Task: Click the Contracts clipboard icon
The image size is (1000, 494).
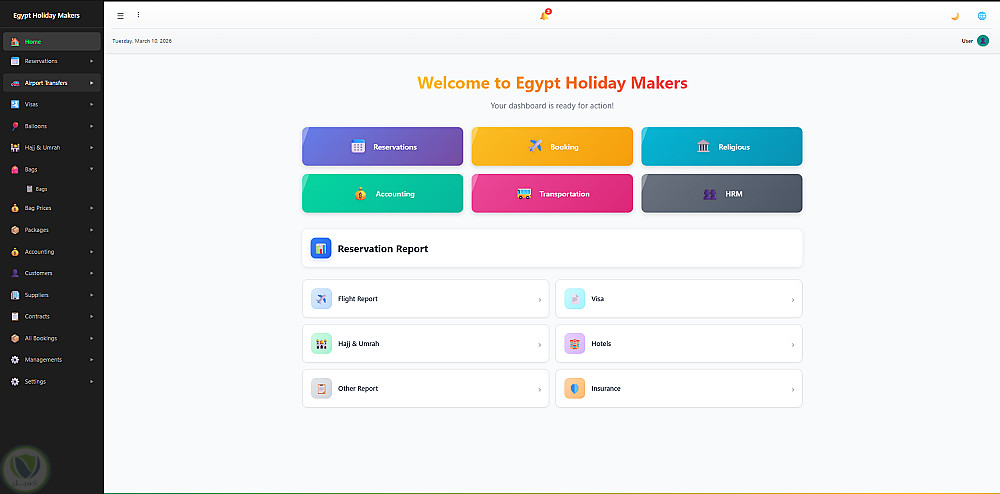Action: pos(15,316)
